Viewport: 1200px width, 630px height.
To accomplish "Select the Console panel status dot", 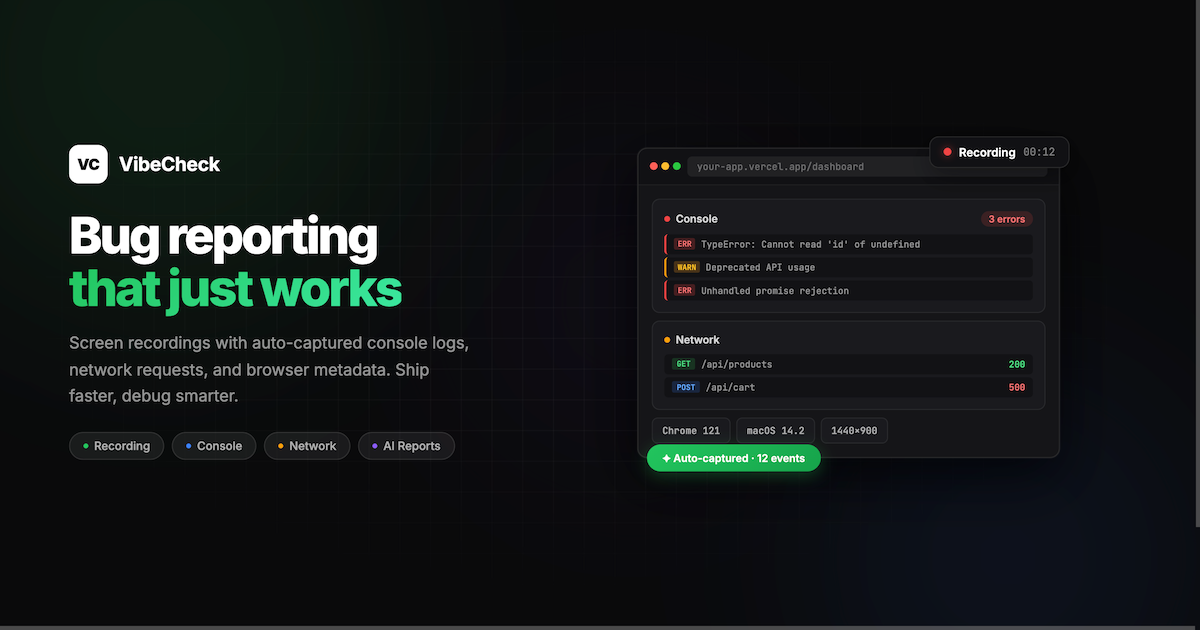I will click(668, 219).
